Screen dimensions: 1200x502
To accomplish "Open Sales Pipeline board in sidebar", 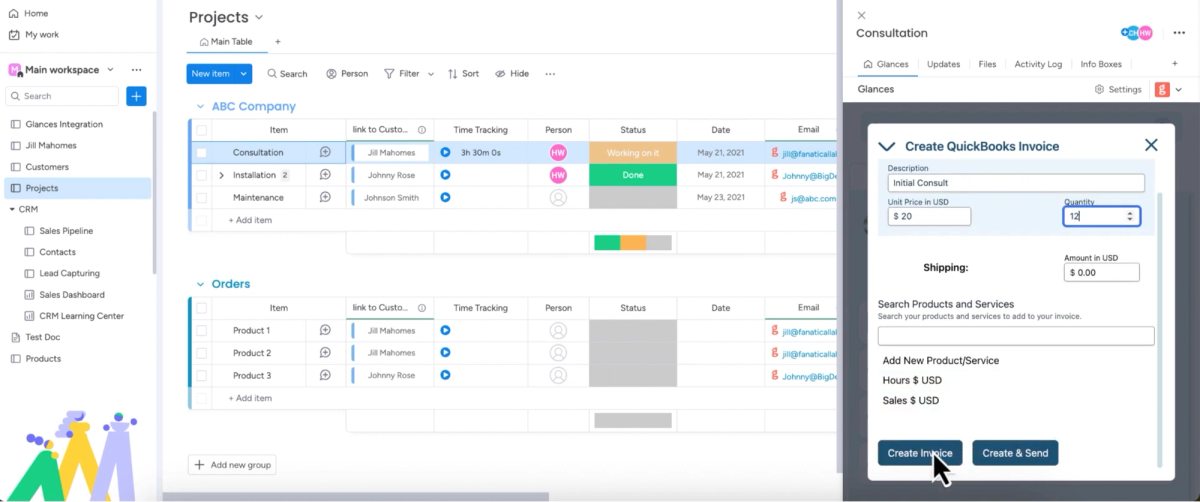I will point(66,231).
